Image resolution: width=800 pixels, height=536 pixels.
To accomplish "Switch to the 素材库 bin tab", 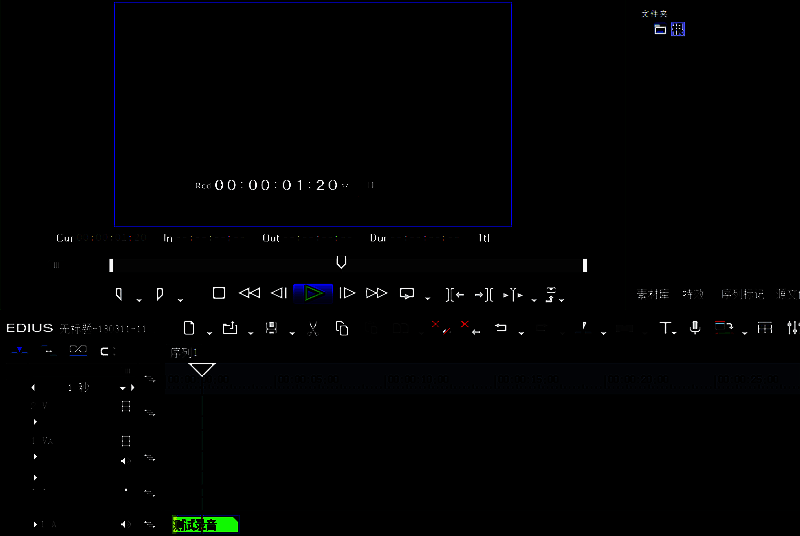I will pyautogui.click(x=651, y=294).
